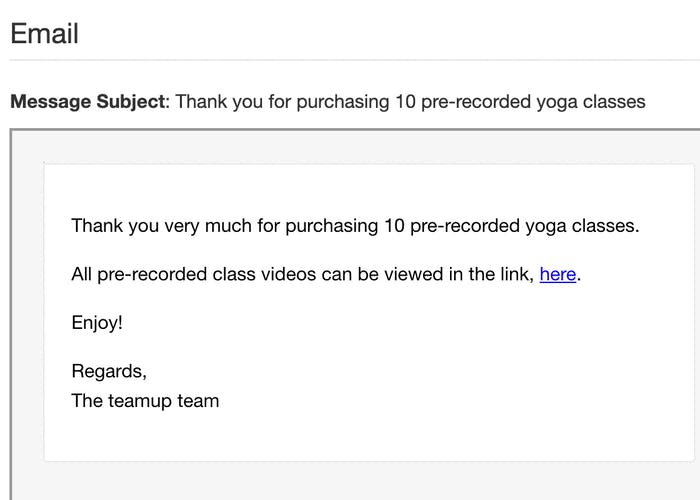
Task: Select "The teamup team" signature line
Action: pyautogui.click(x=145, y=401)
